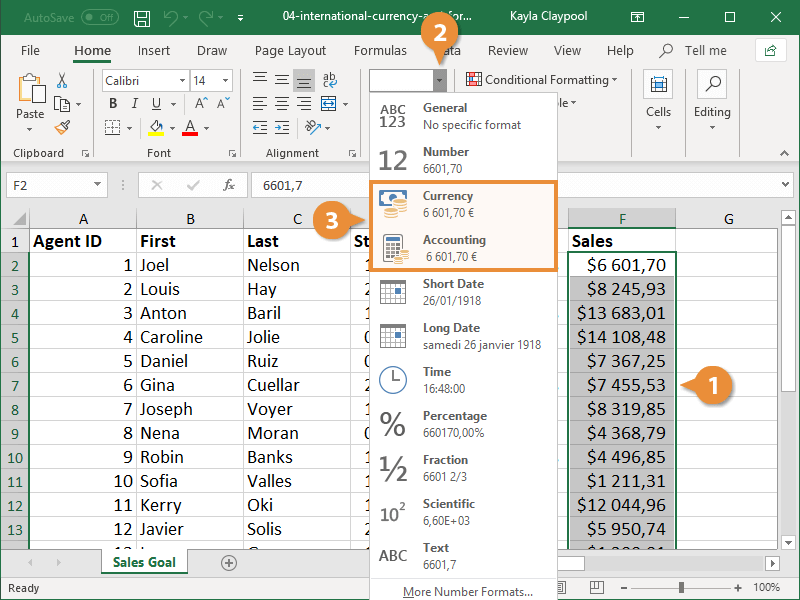The image size is (800, 600).
Task: Switch to the View tab
Action: (567, 51)
